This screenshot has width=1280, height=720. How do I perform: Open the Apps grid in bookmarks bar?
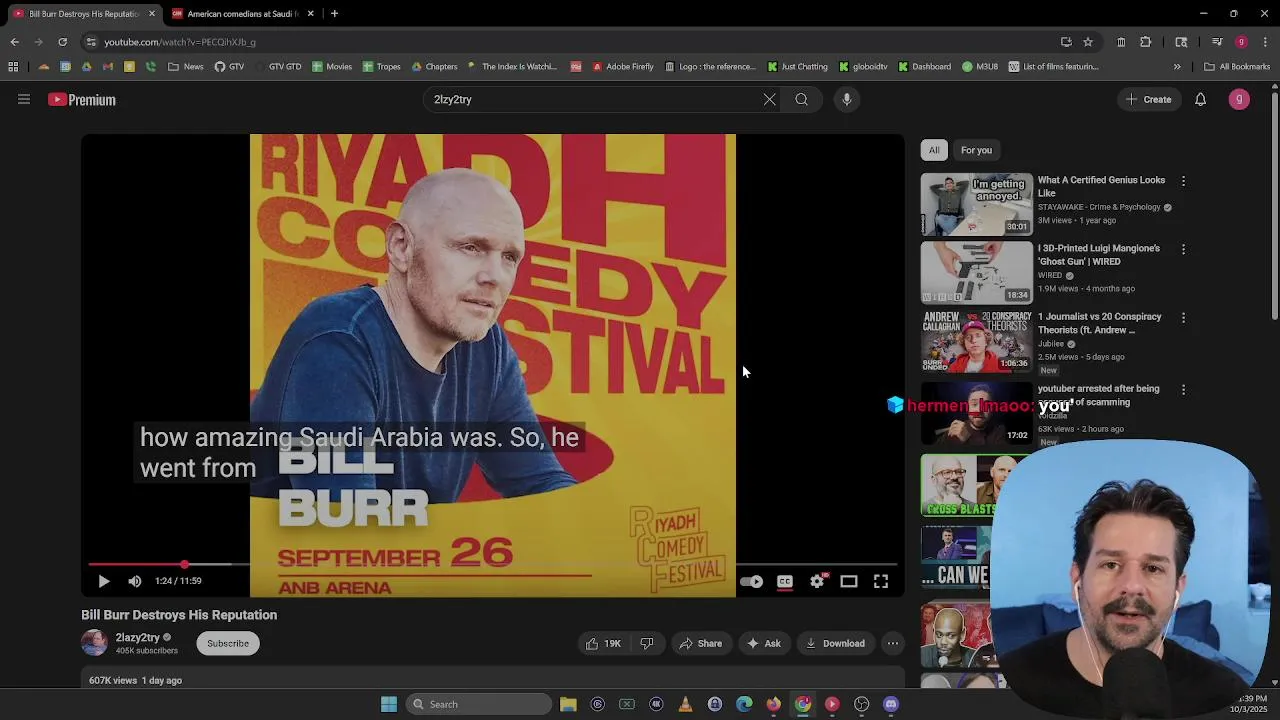point(13,67)
